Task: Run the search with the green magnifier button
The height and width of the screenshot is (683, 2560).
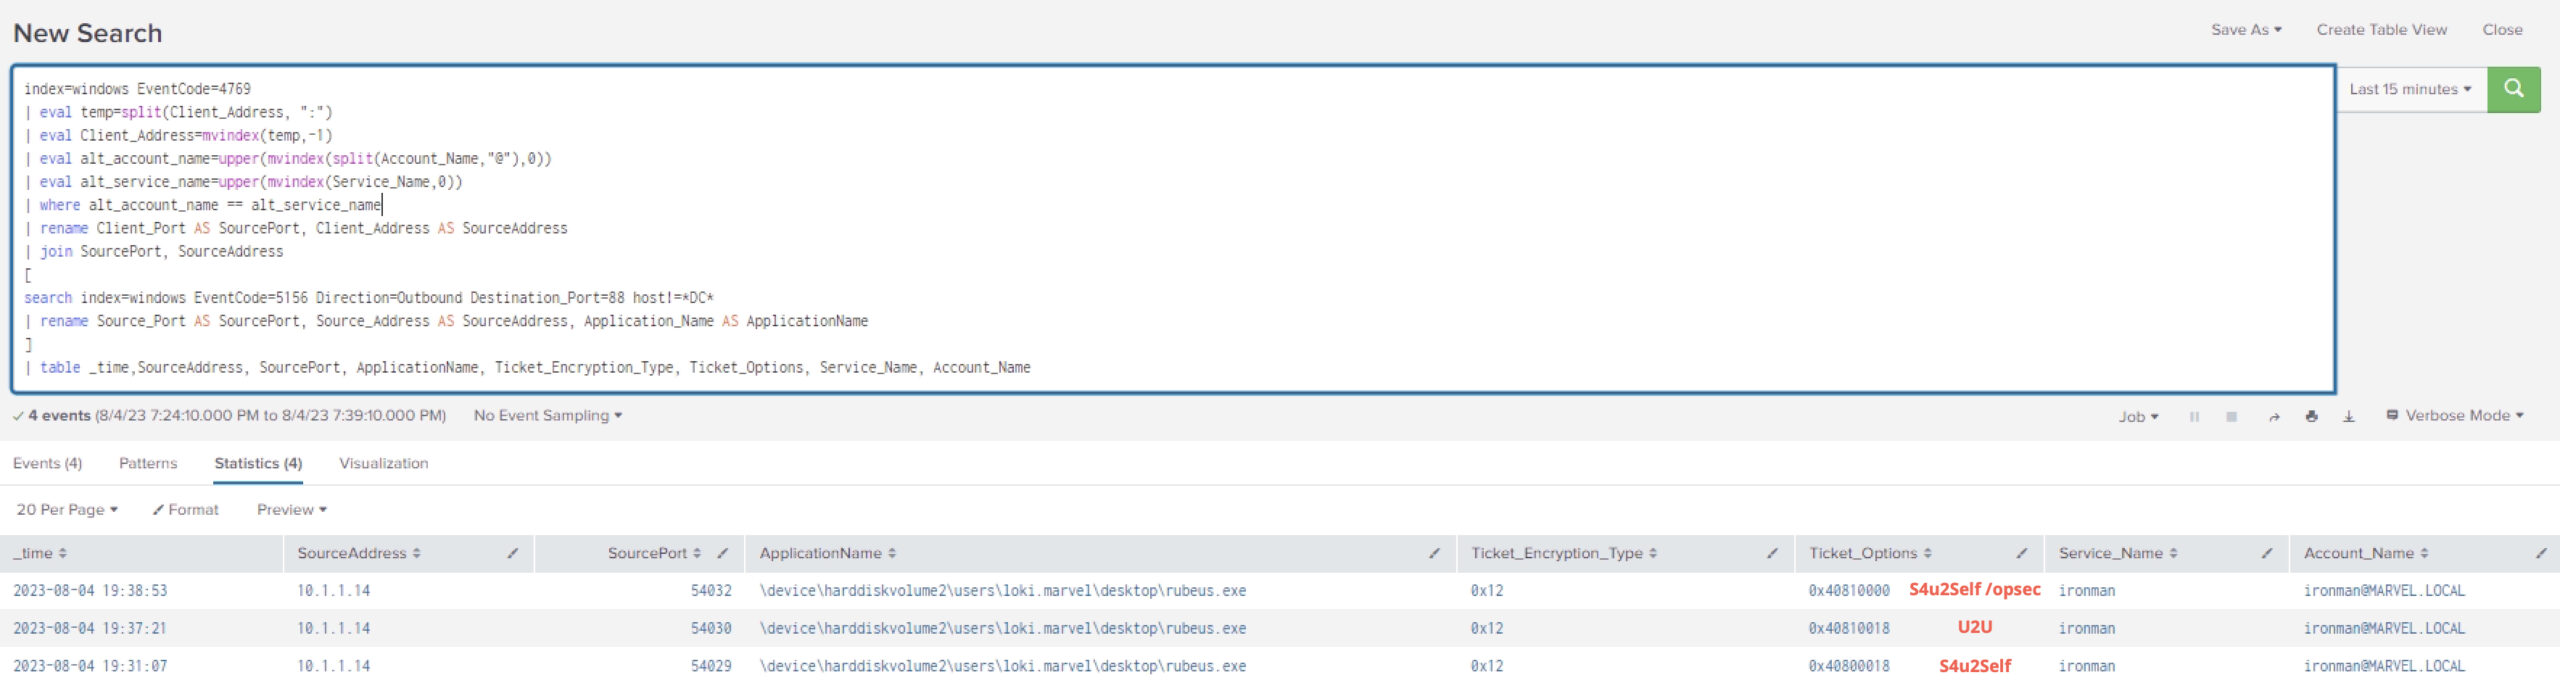Action: tap(2513, 89)
